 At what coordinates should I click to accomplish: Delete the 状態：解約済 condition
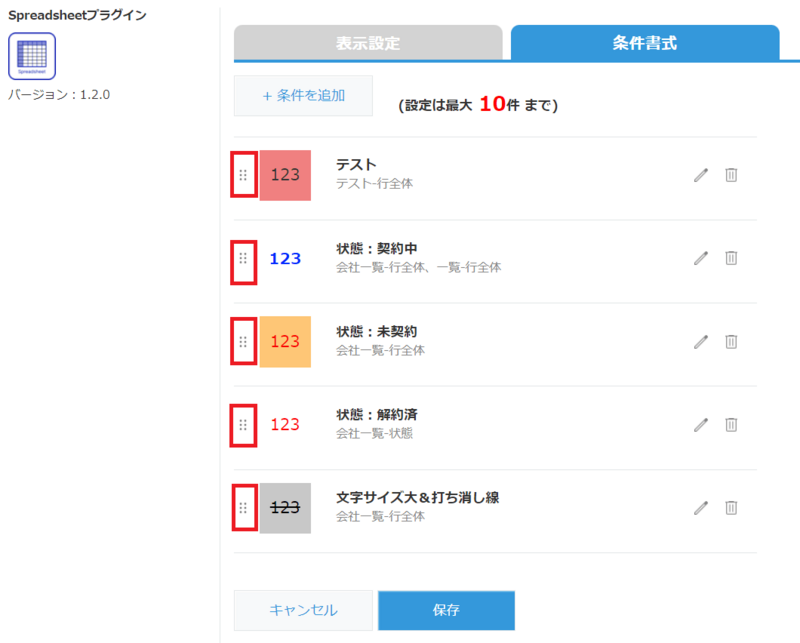tap(731, 424)
